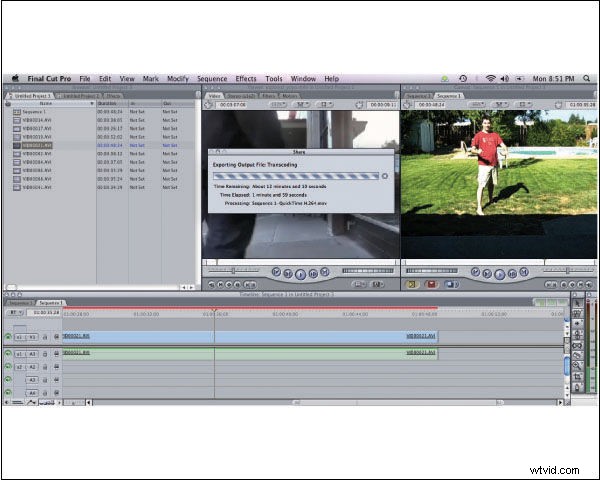Click the a1 source control on track A1
600x480 pixels.
19,354
